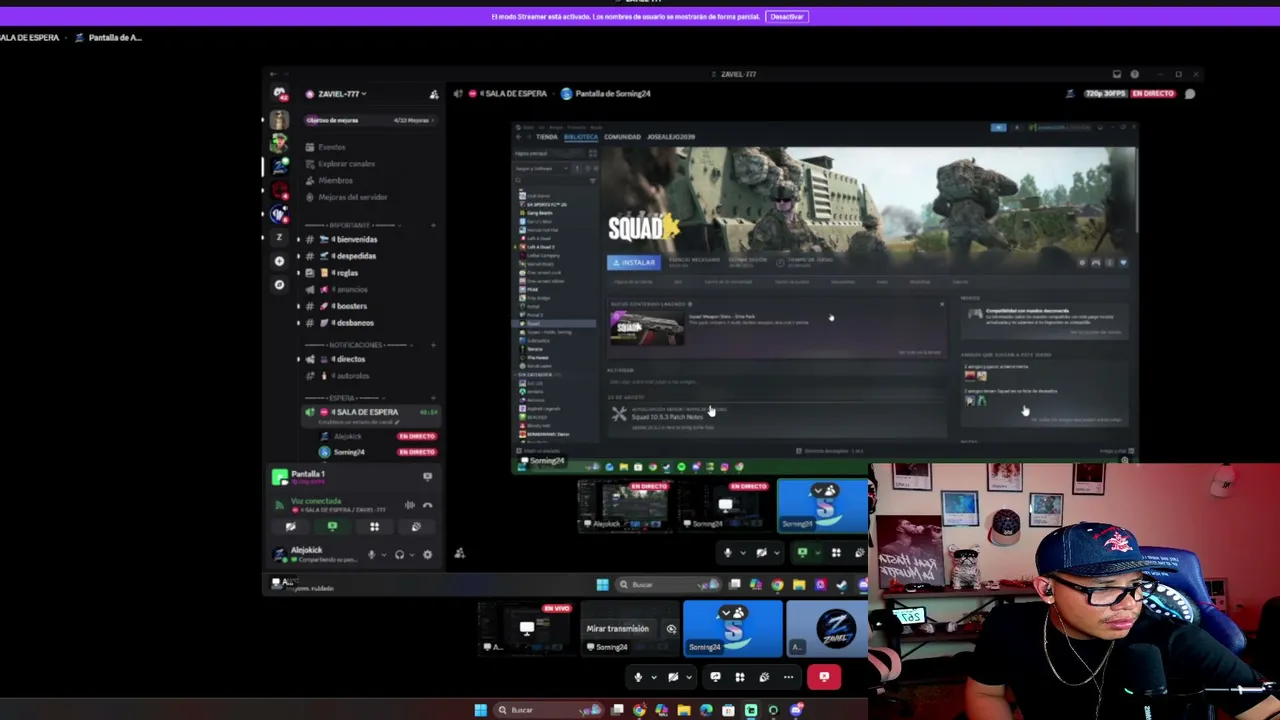Open user settings gear in Alejokick's user panel
This screenshot has width=1280, height=720.
coord(427,555)
